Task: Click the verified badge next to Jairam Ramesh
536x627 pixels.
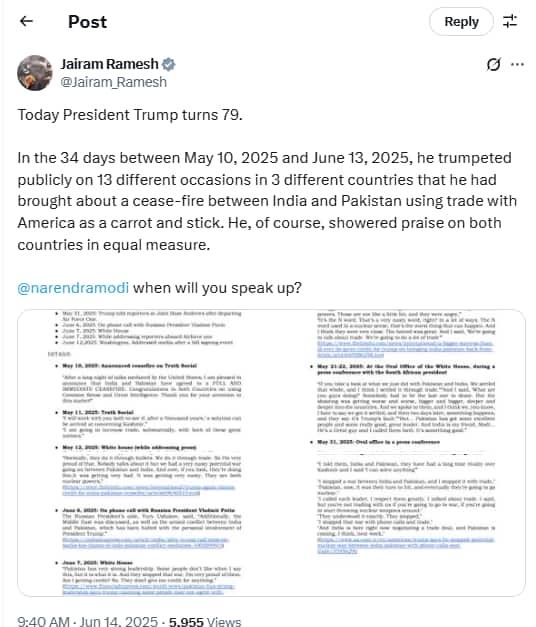Action: click(x=168, y=64)
